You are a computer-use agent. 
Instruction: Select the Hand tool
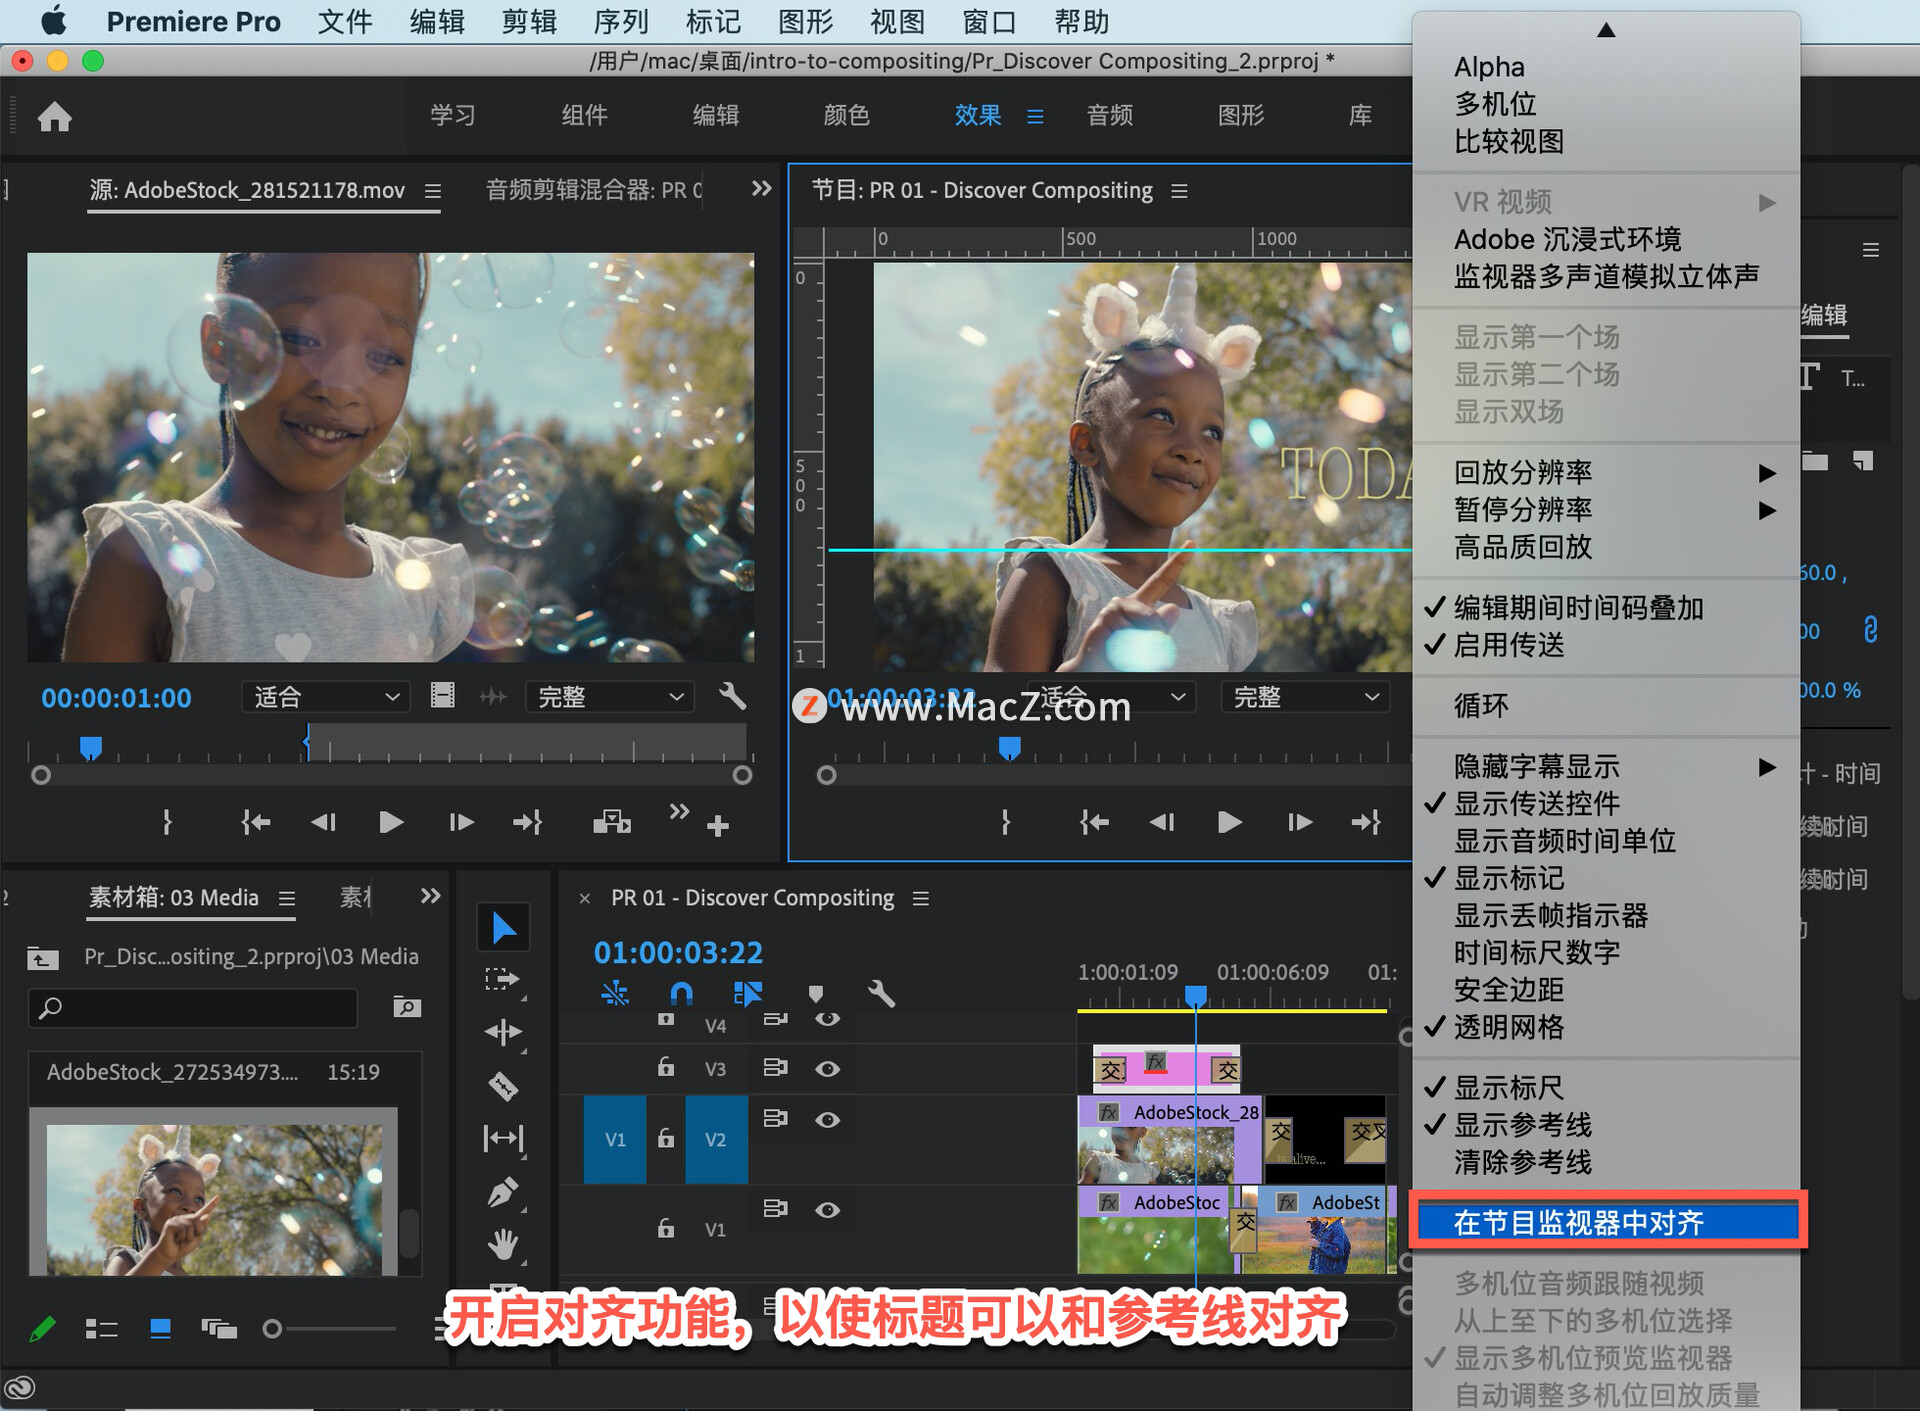click(503, 1245)
